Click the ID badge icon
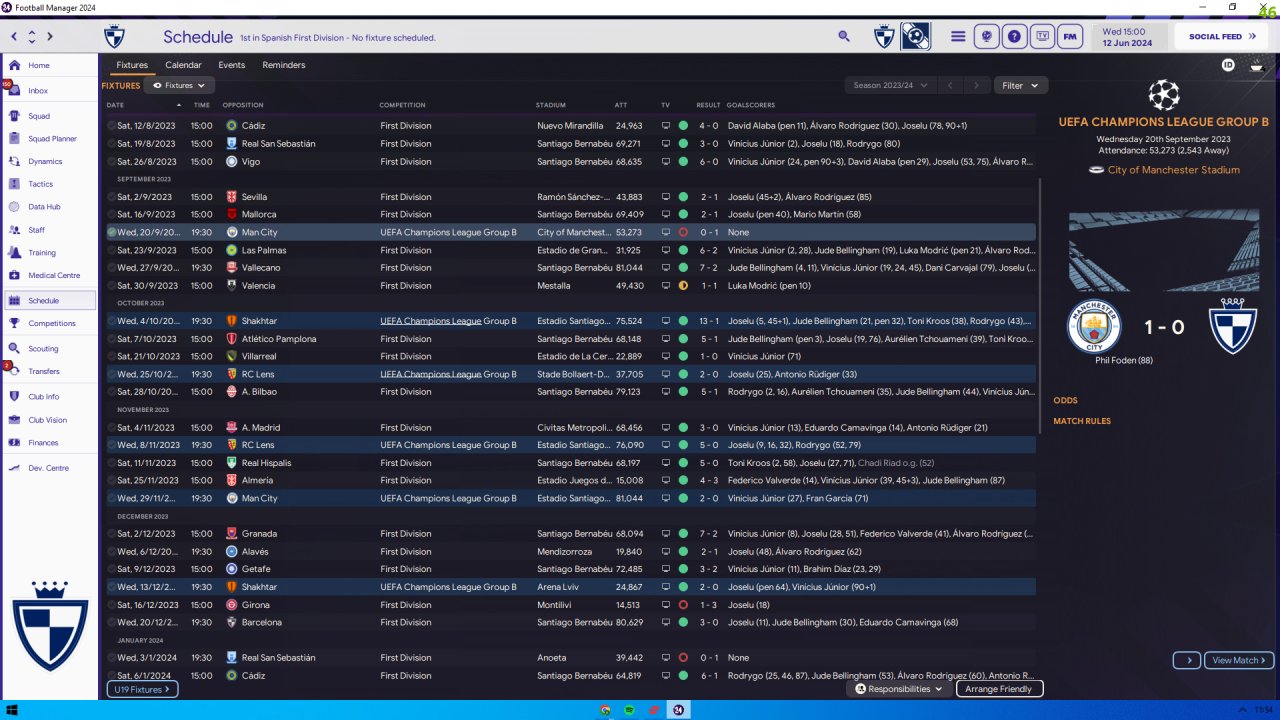This screenshot has height=720, width=1280. (x=1228, y=65)
